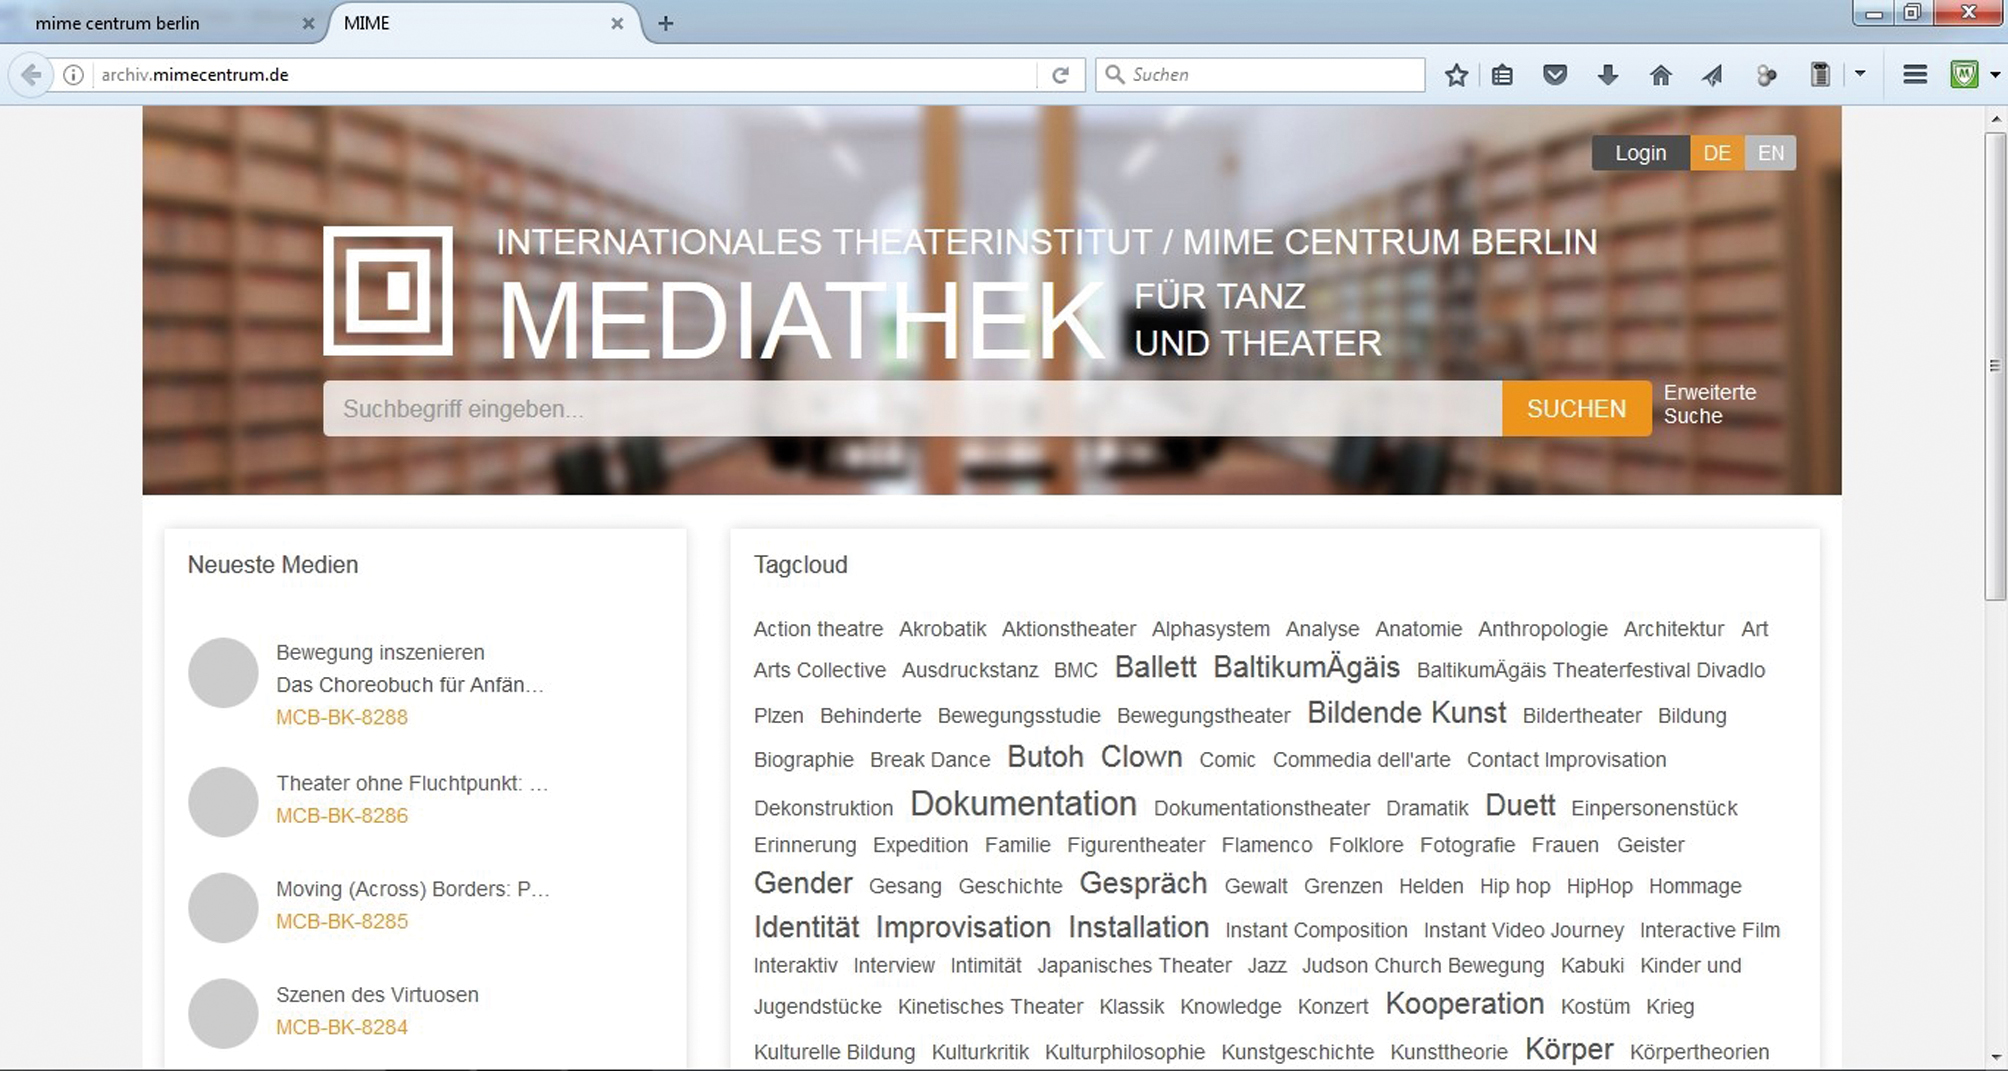This screenshot has height=1071, width=2008.
Task: Switch language to EN
Action: 1770,153
